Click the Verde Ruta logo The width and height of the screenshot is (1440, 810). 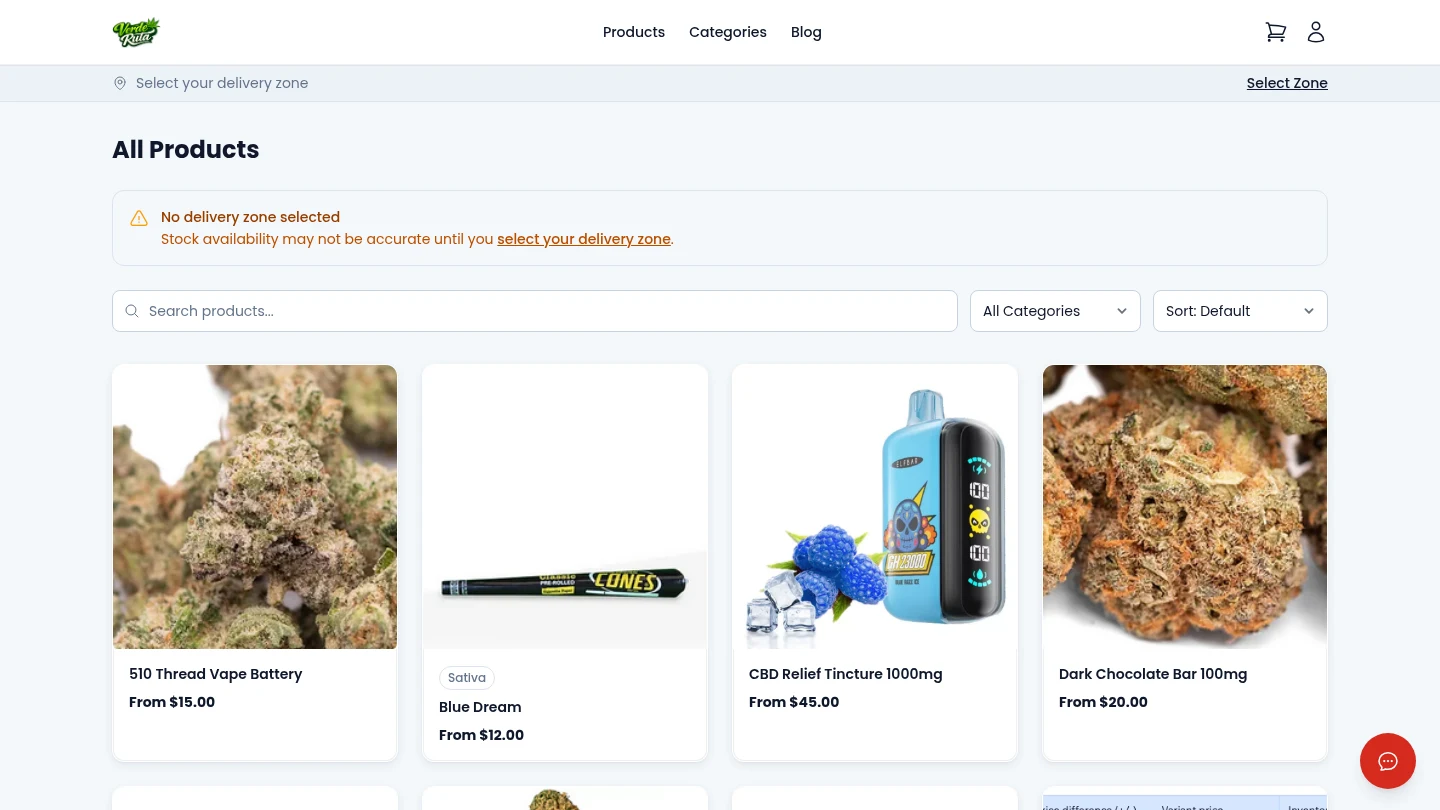[x=137, y=32]
